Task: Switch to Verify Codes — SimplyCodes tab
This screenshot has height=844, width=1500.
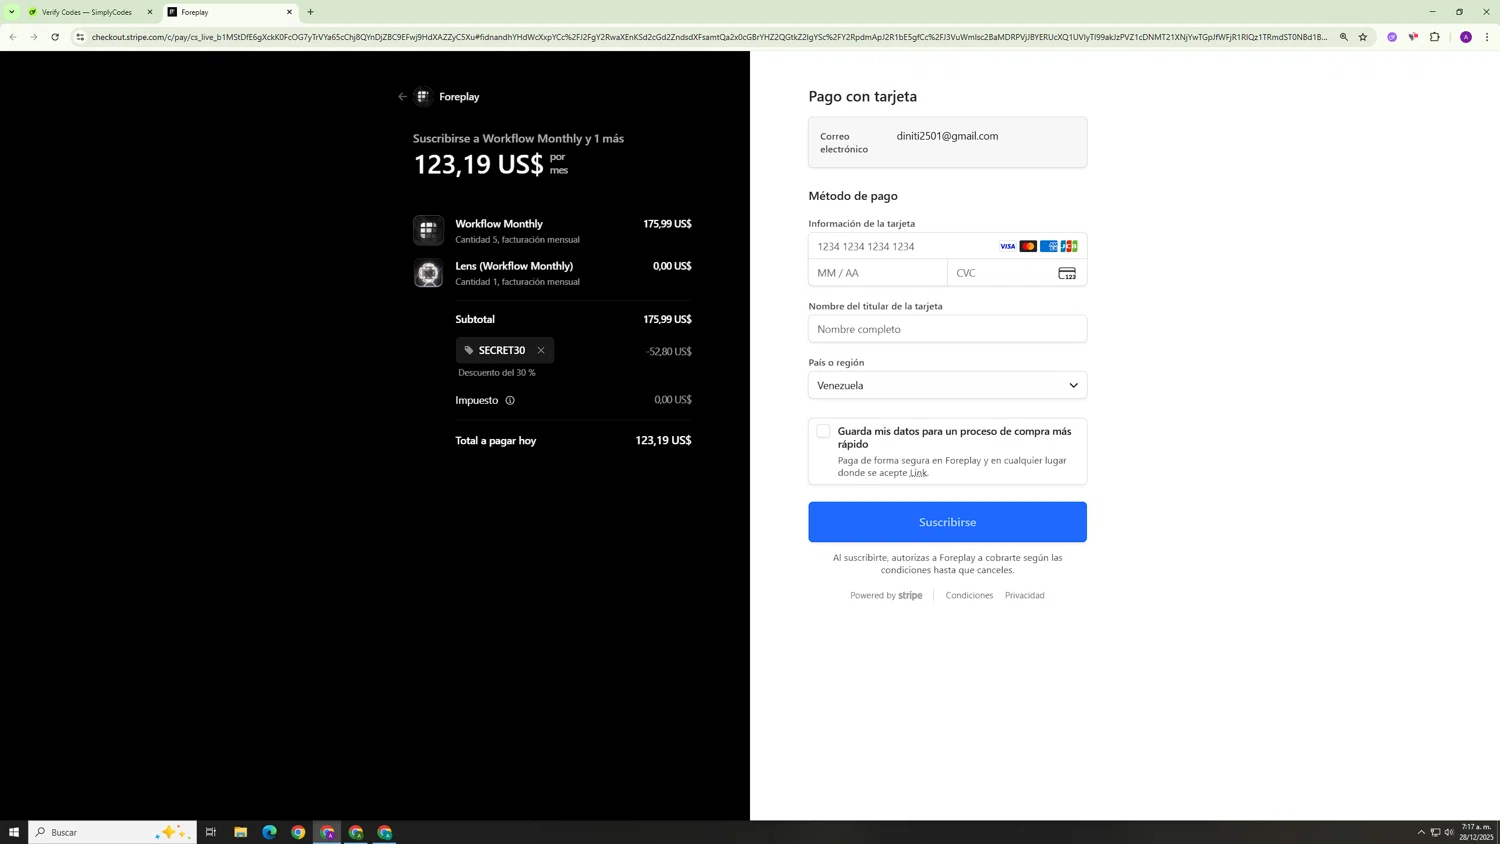Action: coord(87,12)
